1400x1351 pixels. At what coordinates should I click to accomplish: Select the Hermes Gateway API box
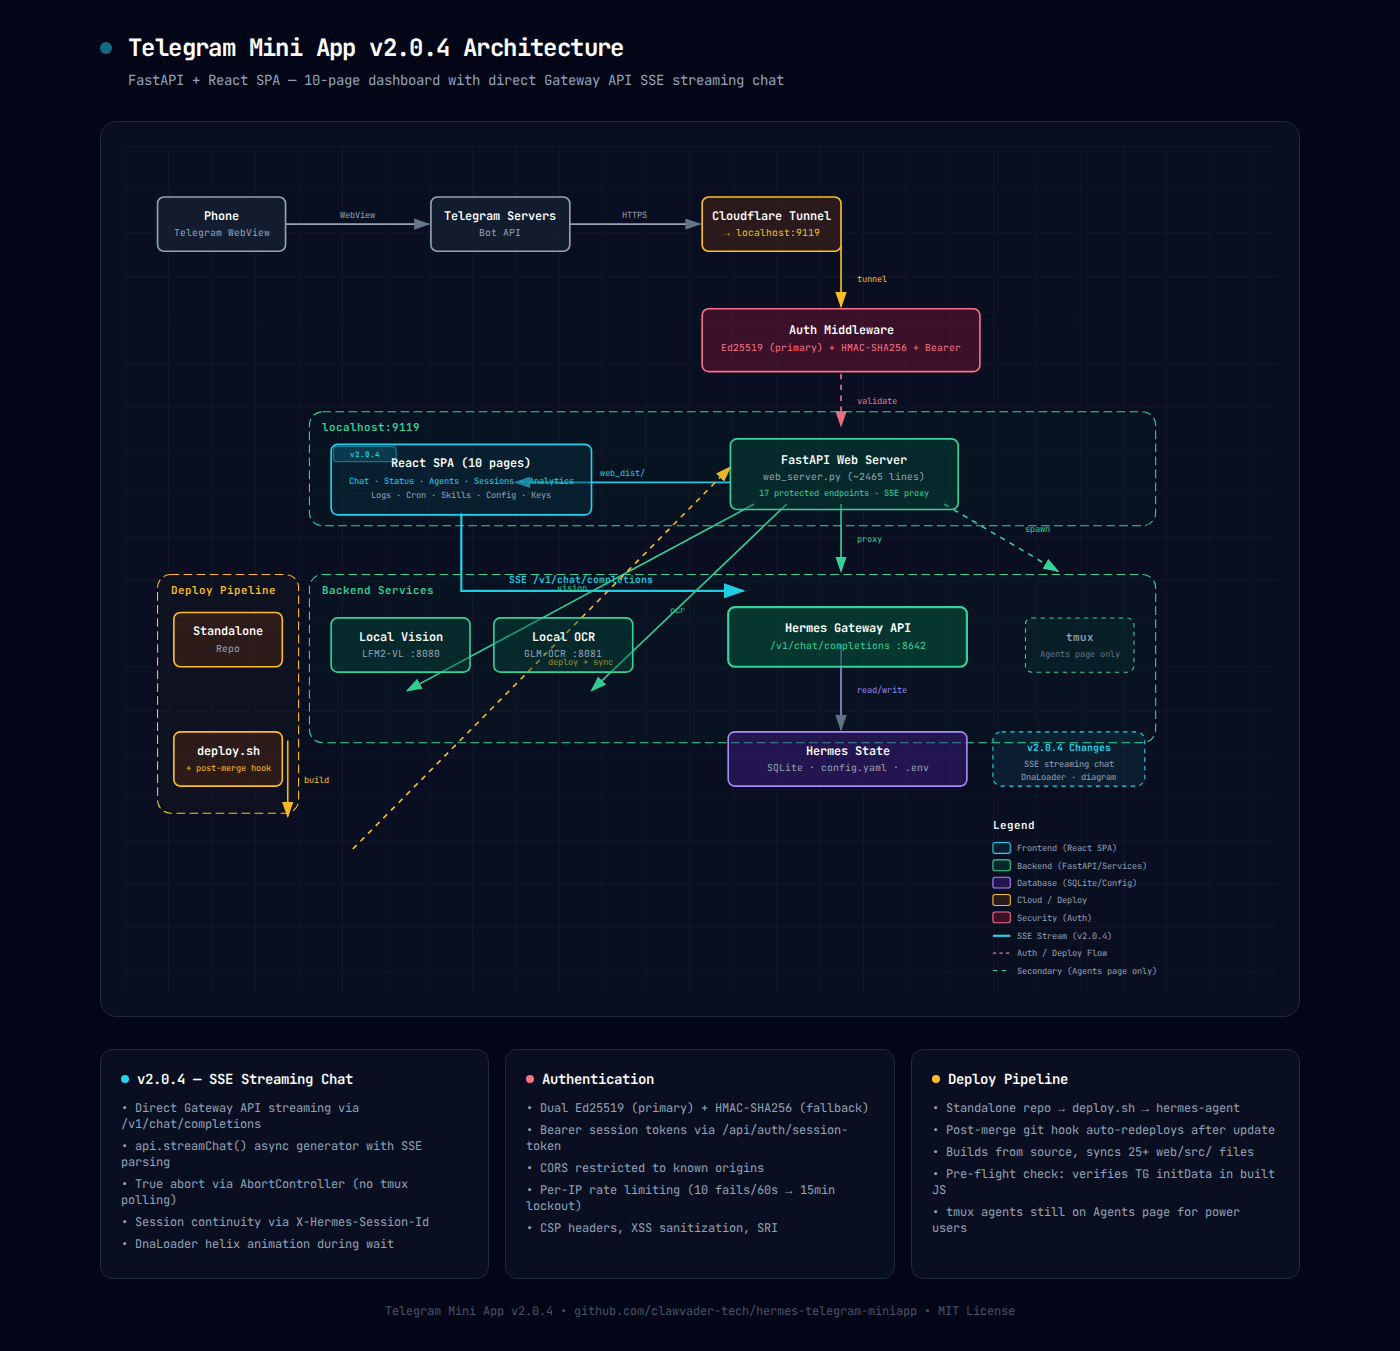[847, 637]
